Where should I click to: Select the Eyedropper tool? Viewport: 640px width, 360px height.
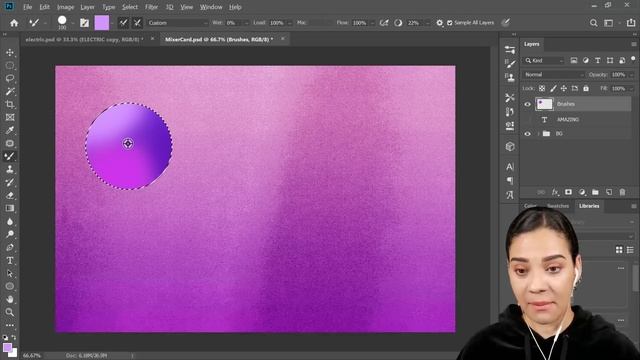tap(10, 130)
